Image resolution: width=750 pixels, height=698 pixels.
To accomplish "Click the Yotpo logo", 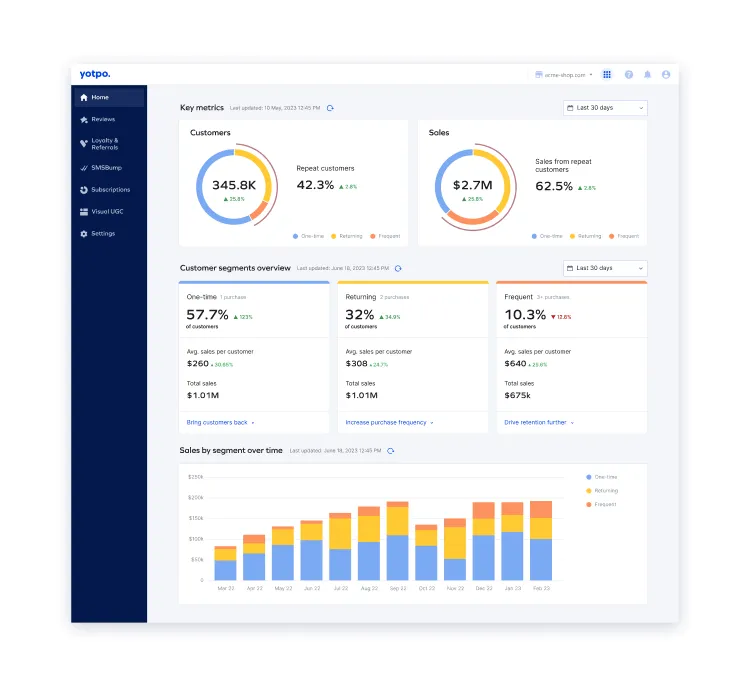I will pyautogui.click(x=95, y=74).
